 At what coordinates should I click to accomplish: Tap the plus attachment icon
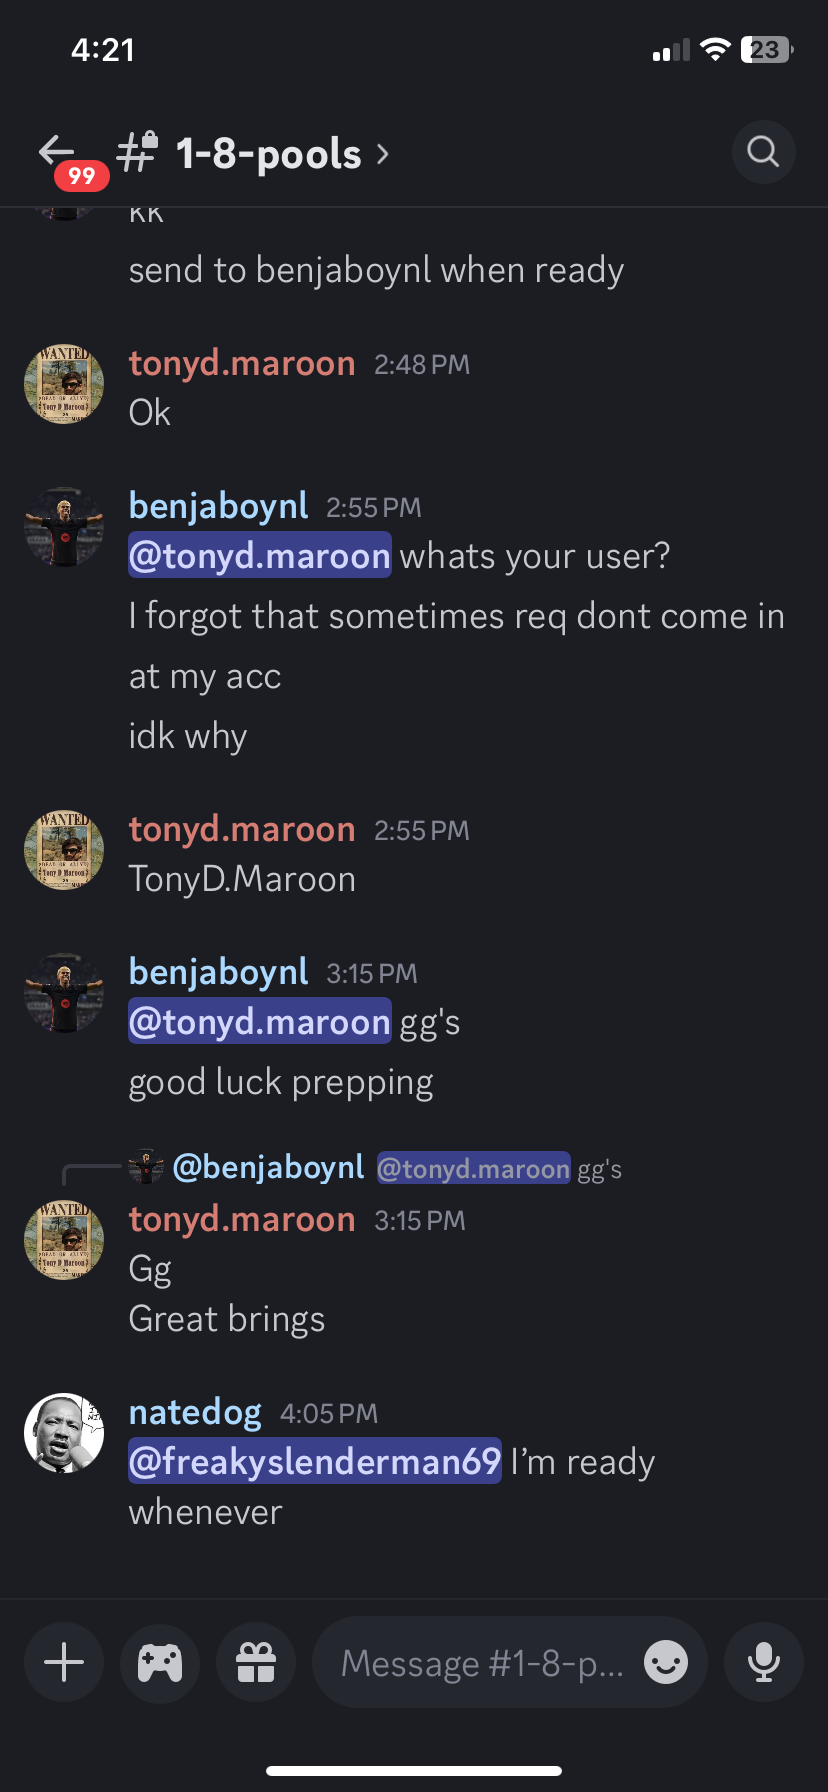(64, 1662)
